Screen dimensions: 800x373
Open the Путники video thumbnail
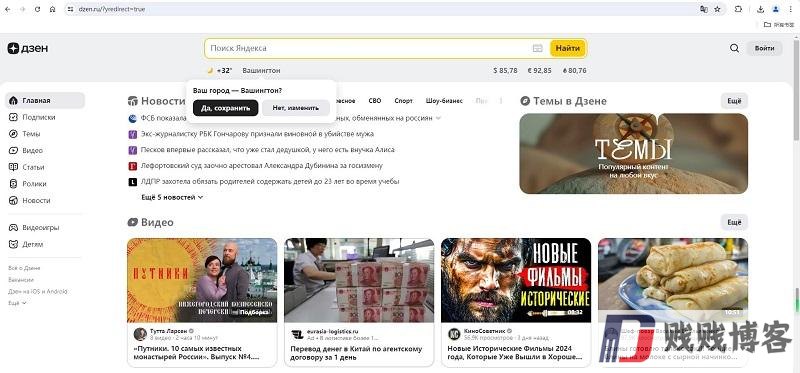tap(202, 280)
